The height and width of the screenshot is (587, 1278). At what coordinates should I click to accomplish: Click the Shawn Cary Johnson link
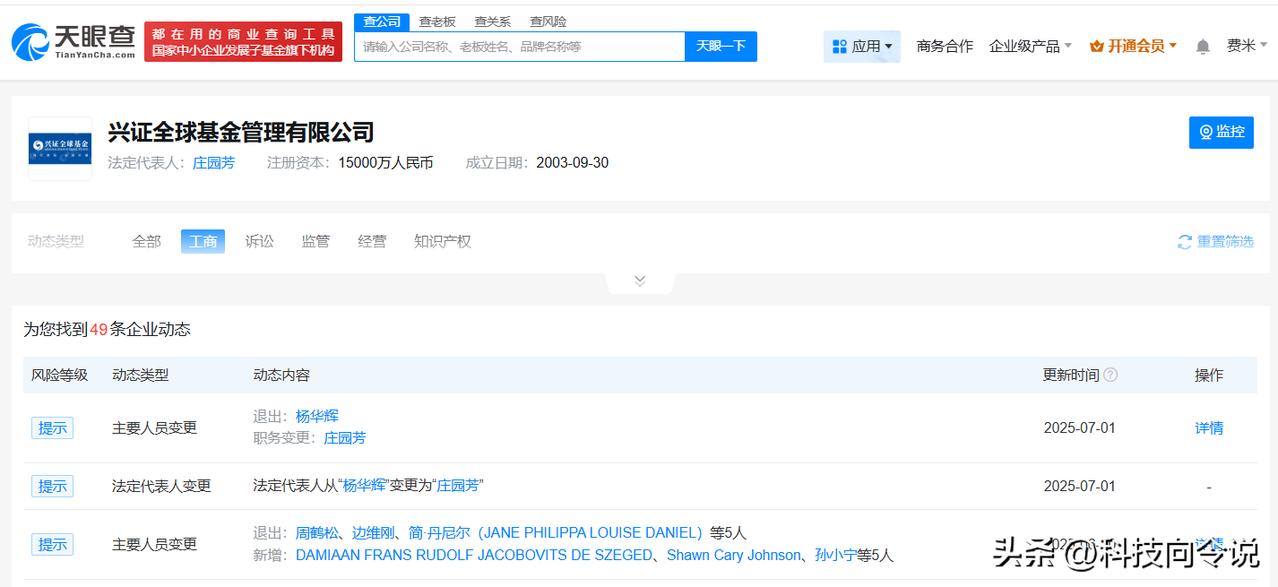733,555
